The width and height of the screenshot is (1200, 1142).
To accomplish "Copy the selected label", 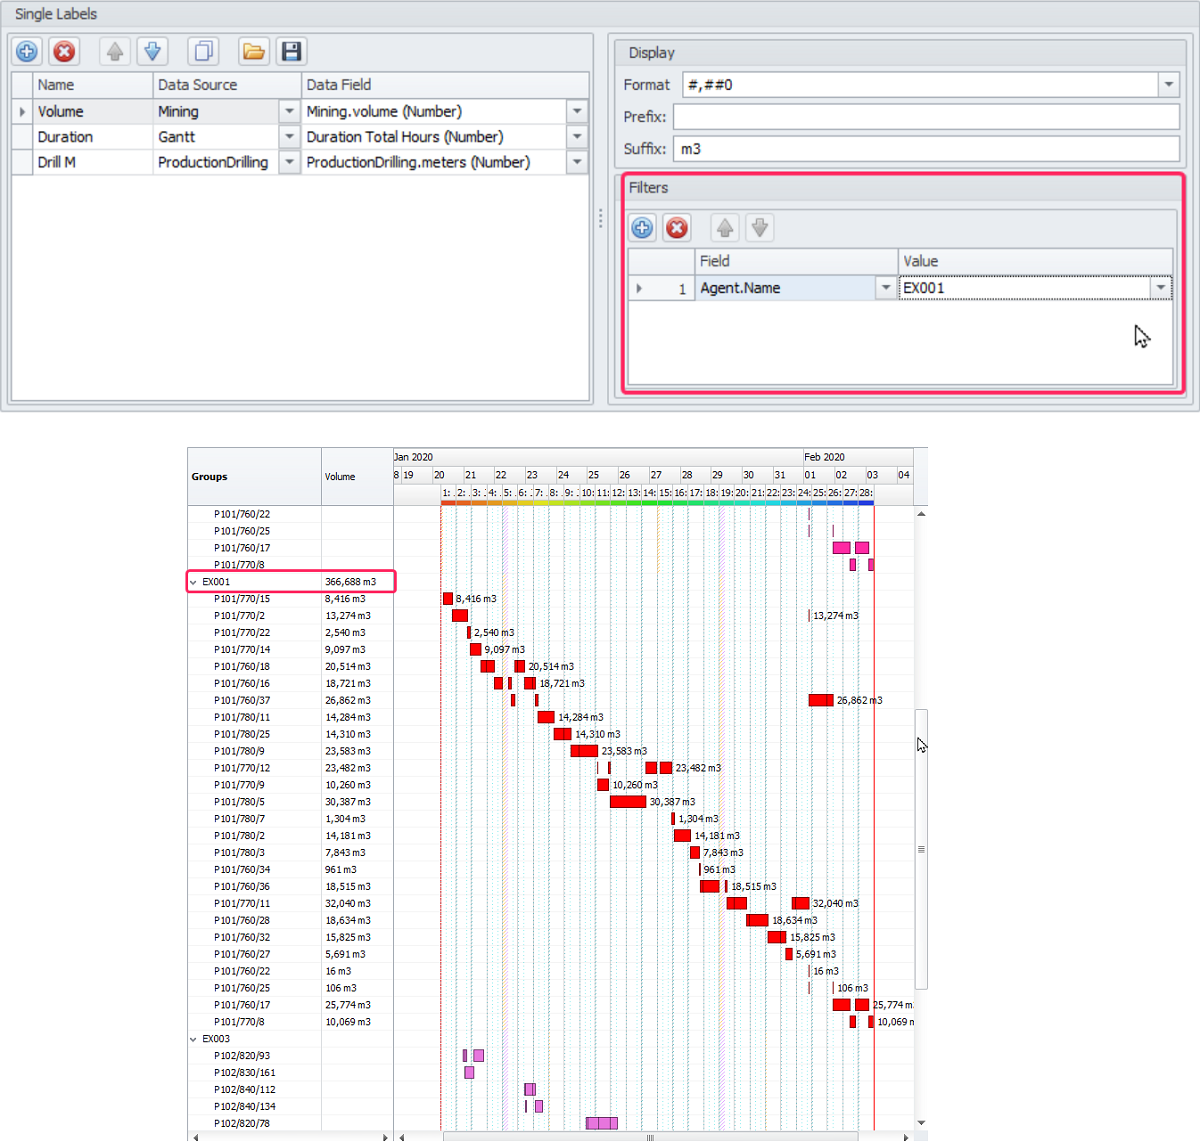I will tap(203, 51).
